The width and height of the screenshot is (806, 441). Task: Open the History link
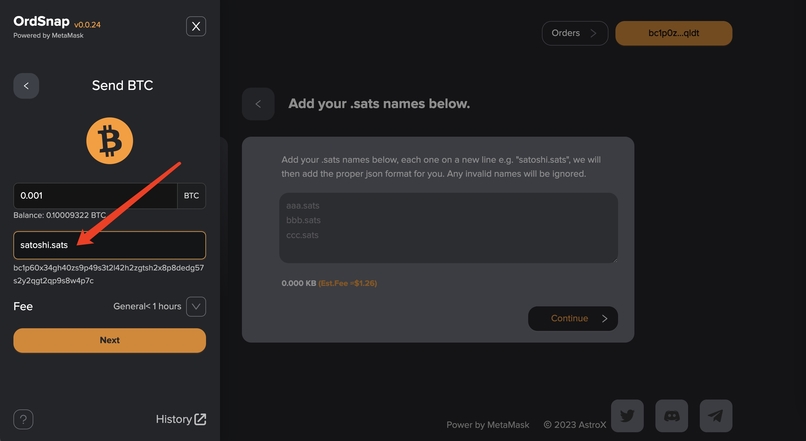pos(181,419)
